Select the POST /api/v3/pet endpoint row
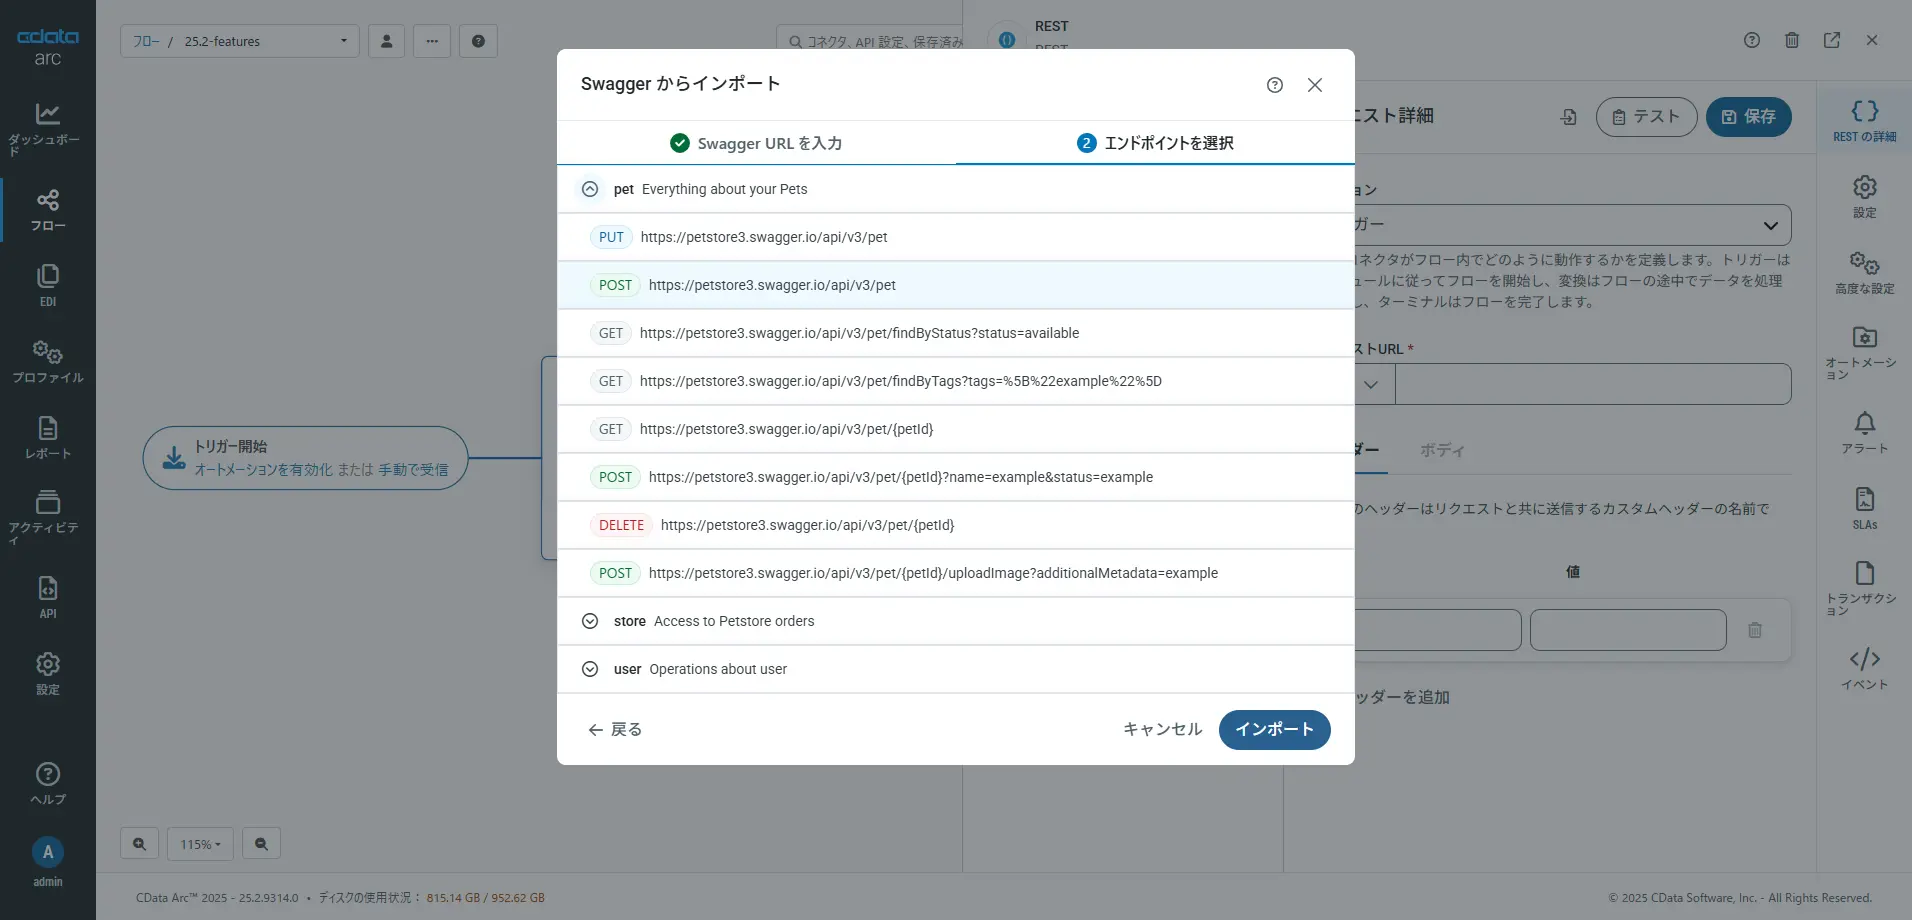This screenshot has width=1912, height=920. pos(956,285)
